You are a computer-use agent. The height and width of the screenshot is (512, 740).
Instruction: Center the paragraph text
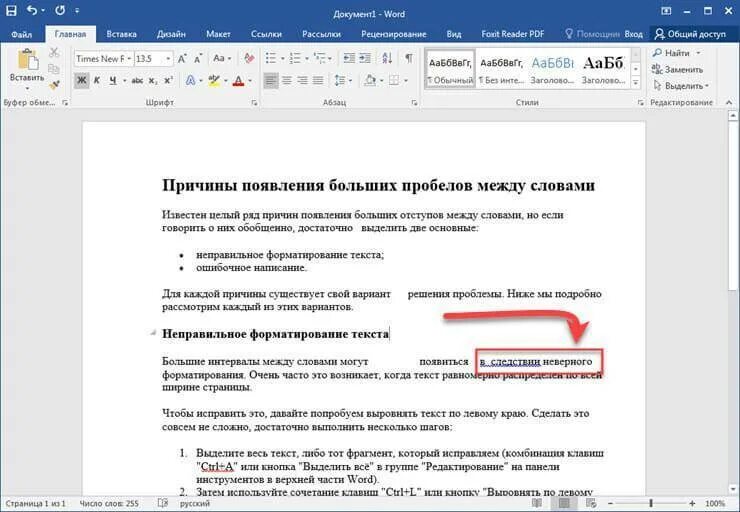(x=286, y=81)
